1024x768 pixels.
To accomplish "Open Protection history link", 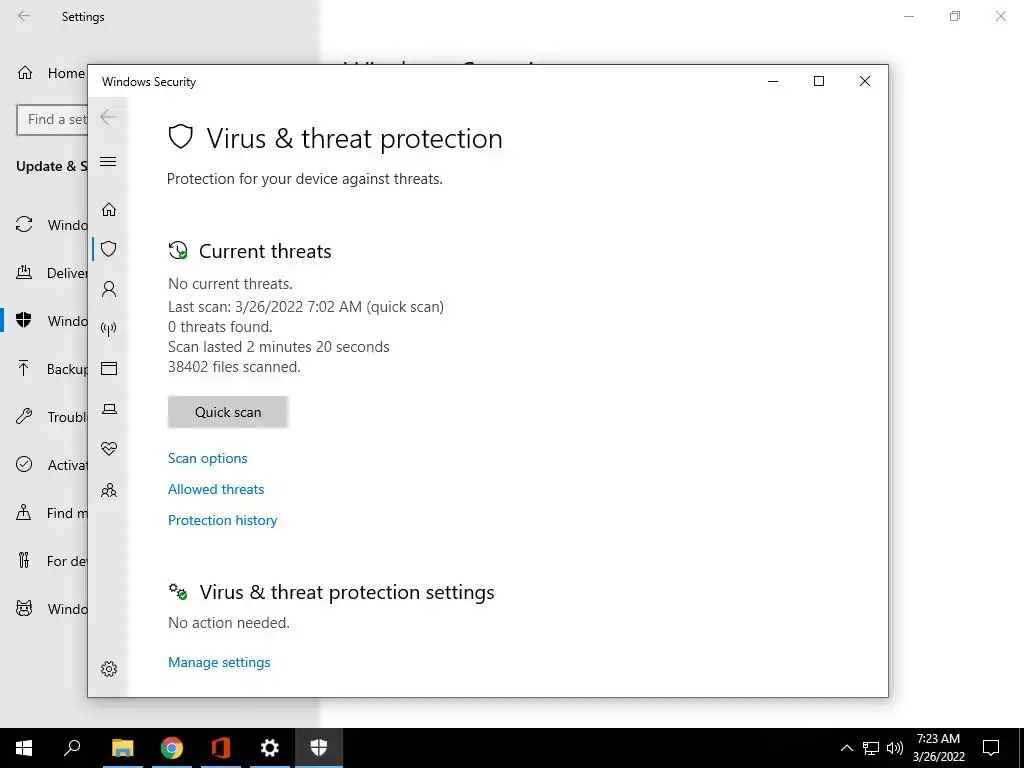I will [x=223, y=520].
